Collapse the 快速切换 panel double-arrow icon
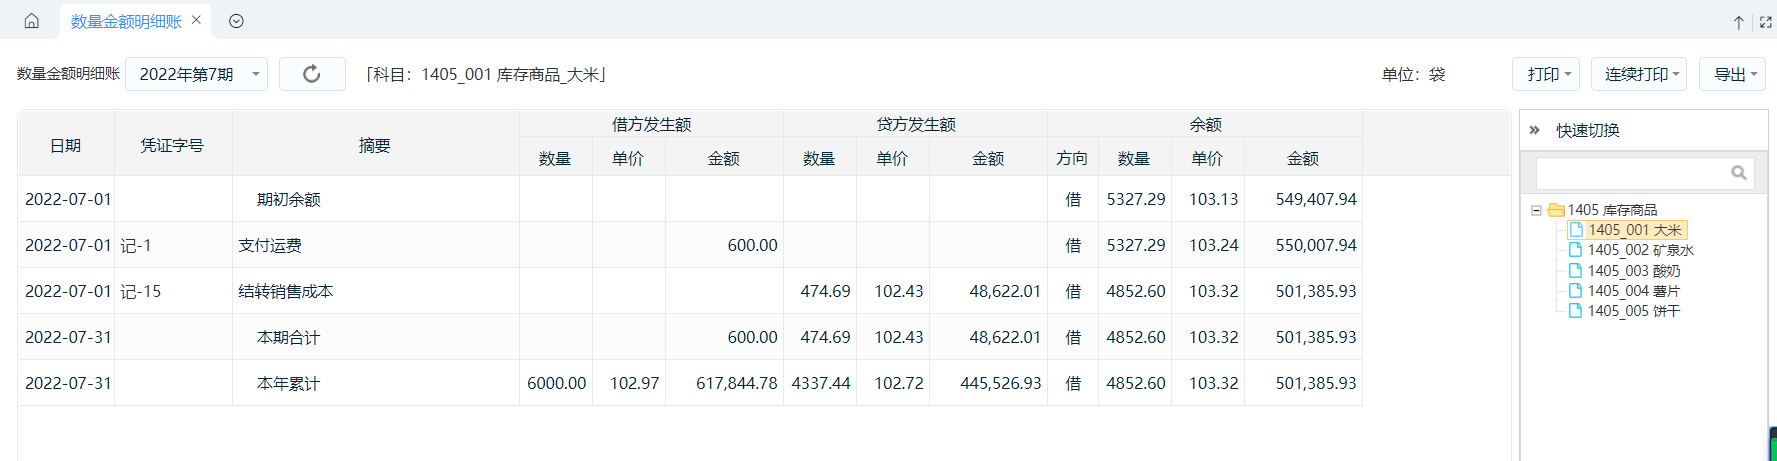Image resolution: width=1777 pixels, height=461 pixels. click(1535, 130)
